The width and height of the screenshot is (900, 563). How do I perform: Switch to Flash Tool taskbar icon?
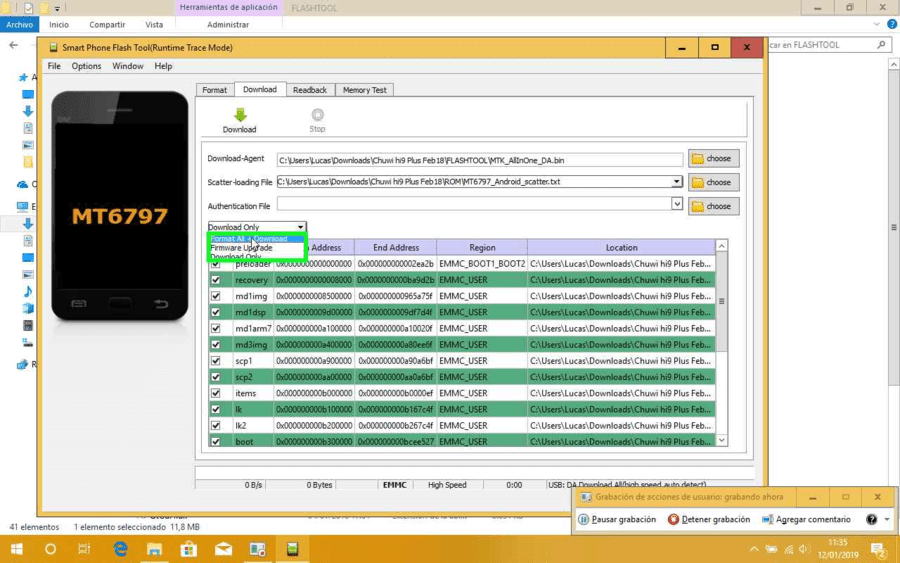pyautogui.click(x=293, y=549)
